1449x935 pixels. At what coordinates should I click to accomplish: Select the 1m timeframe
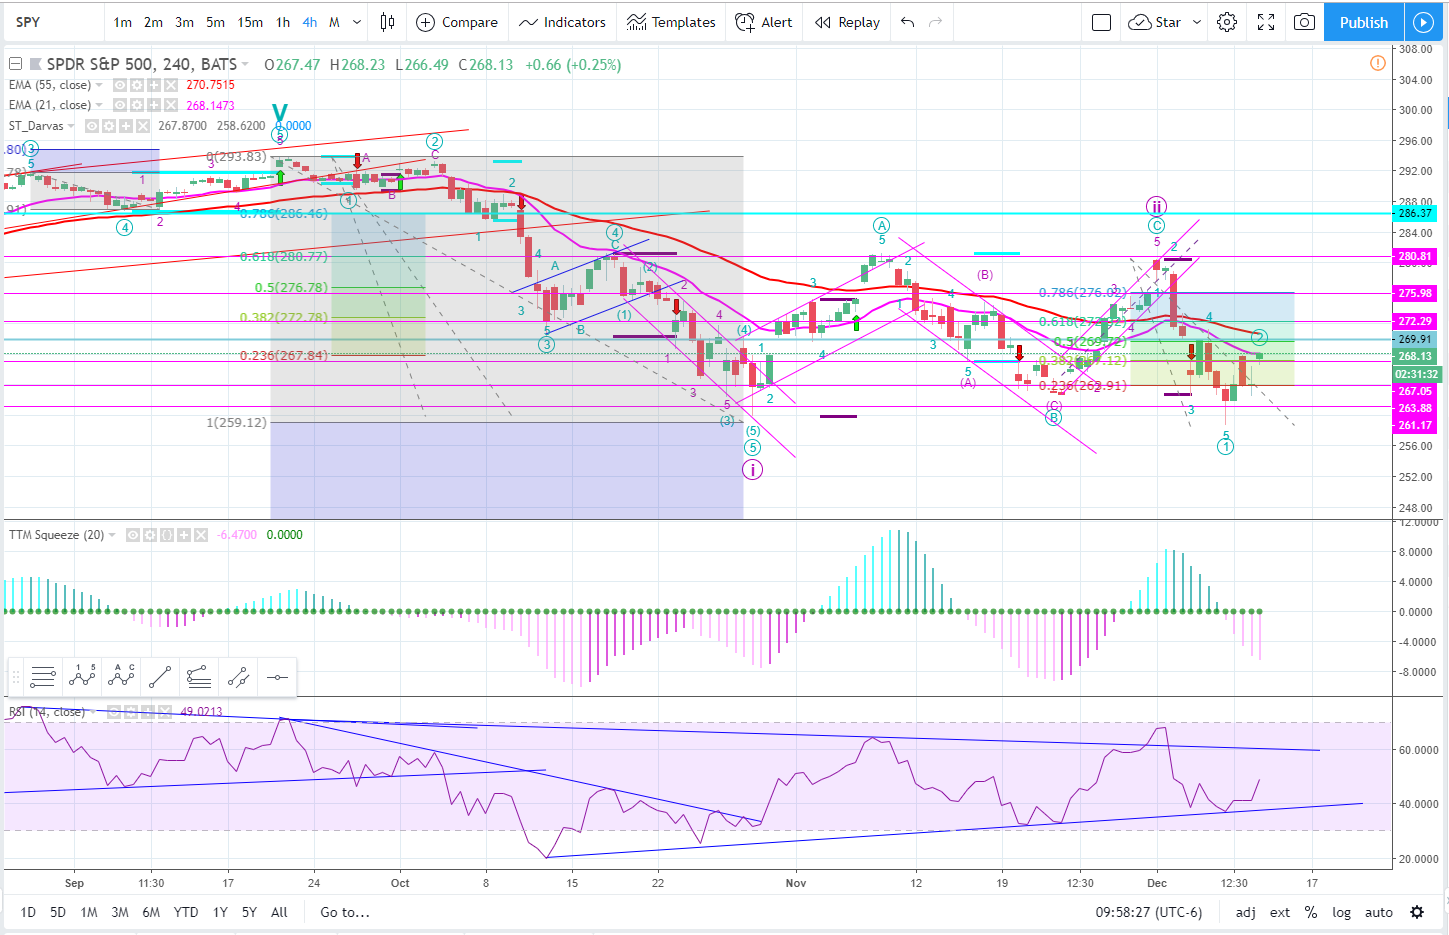[x=122, y=22]
